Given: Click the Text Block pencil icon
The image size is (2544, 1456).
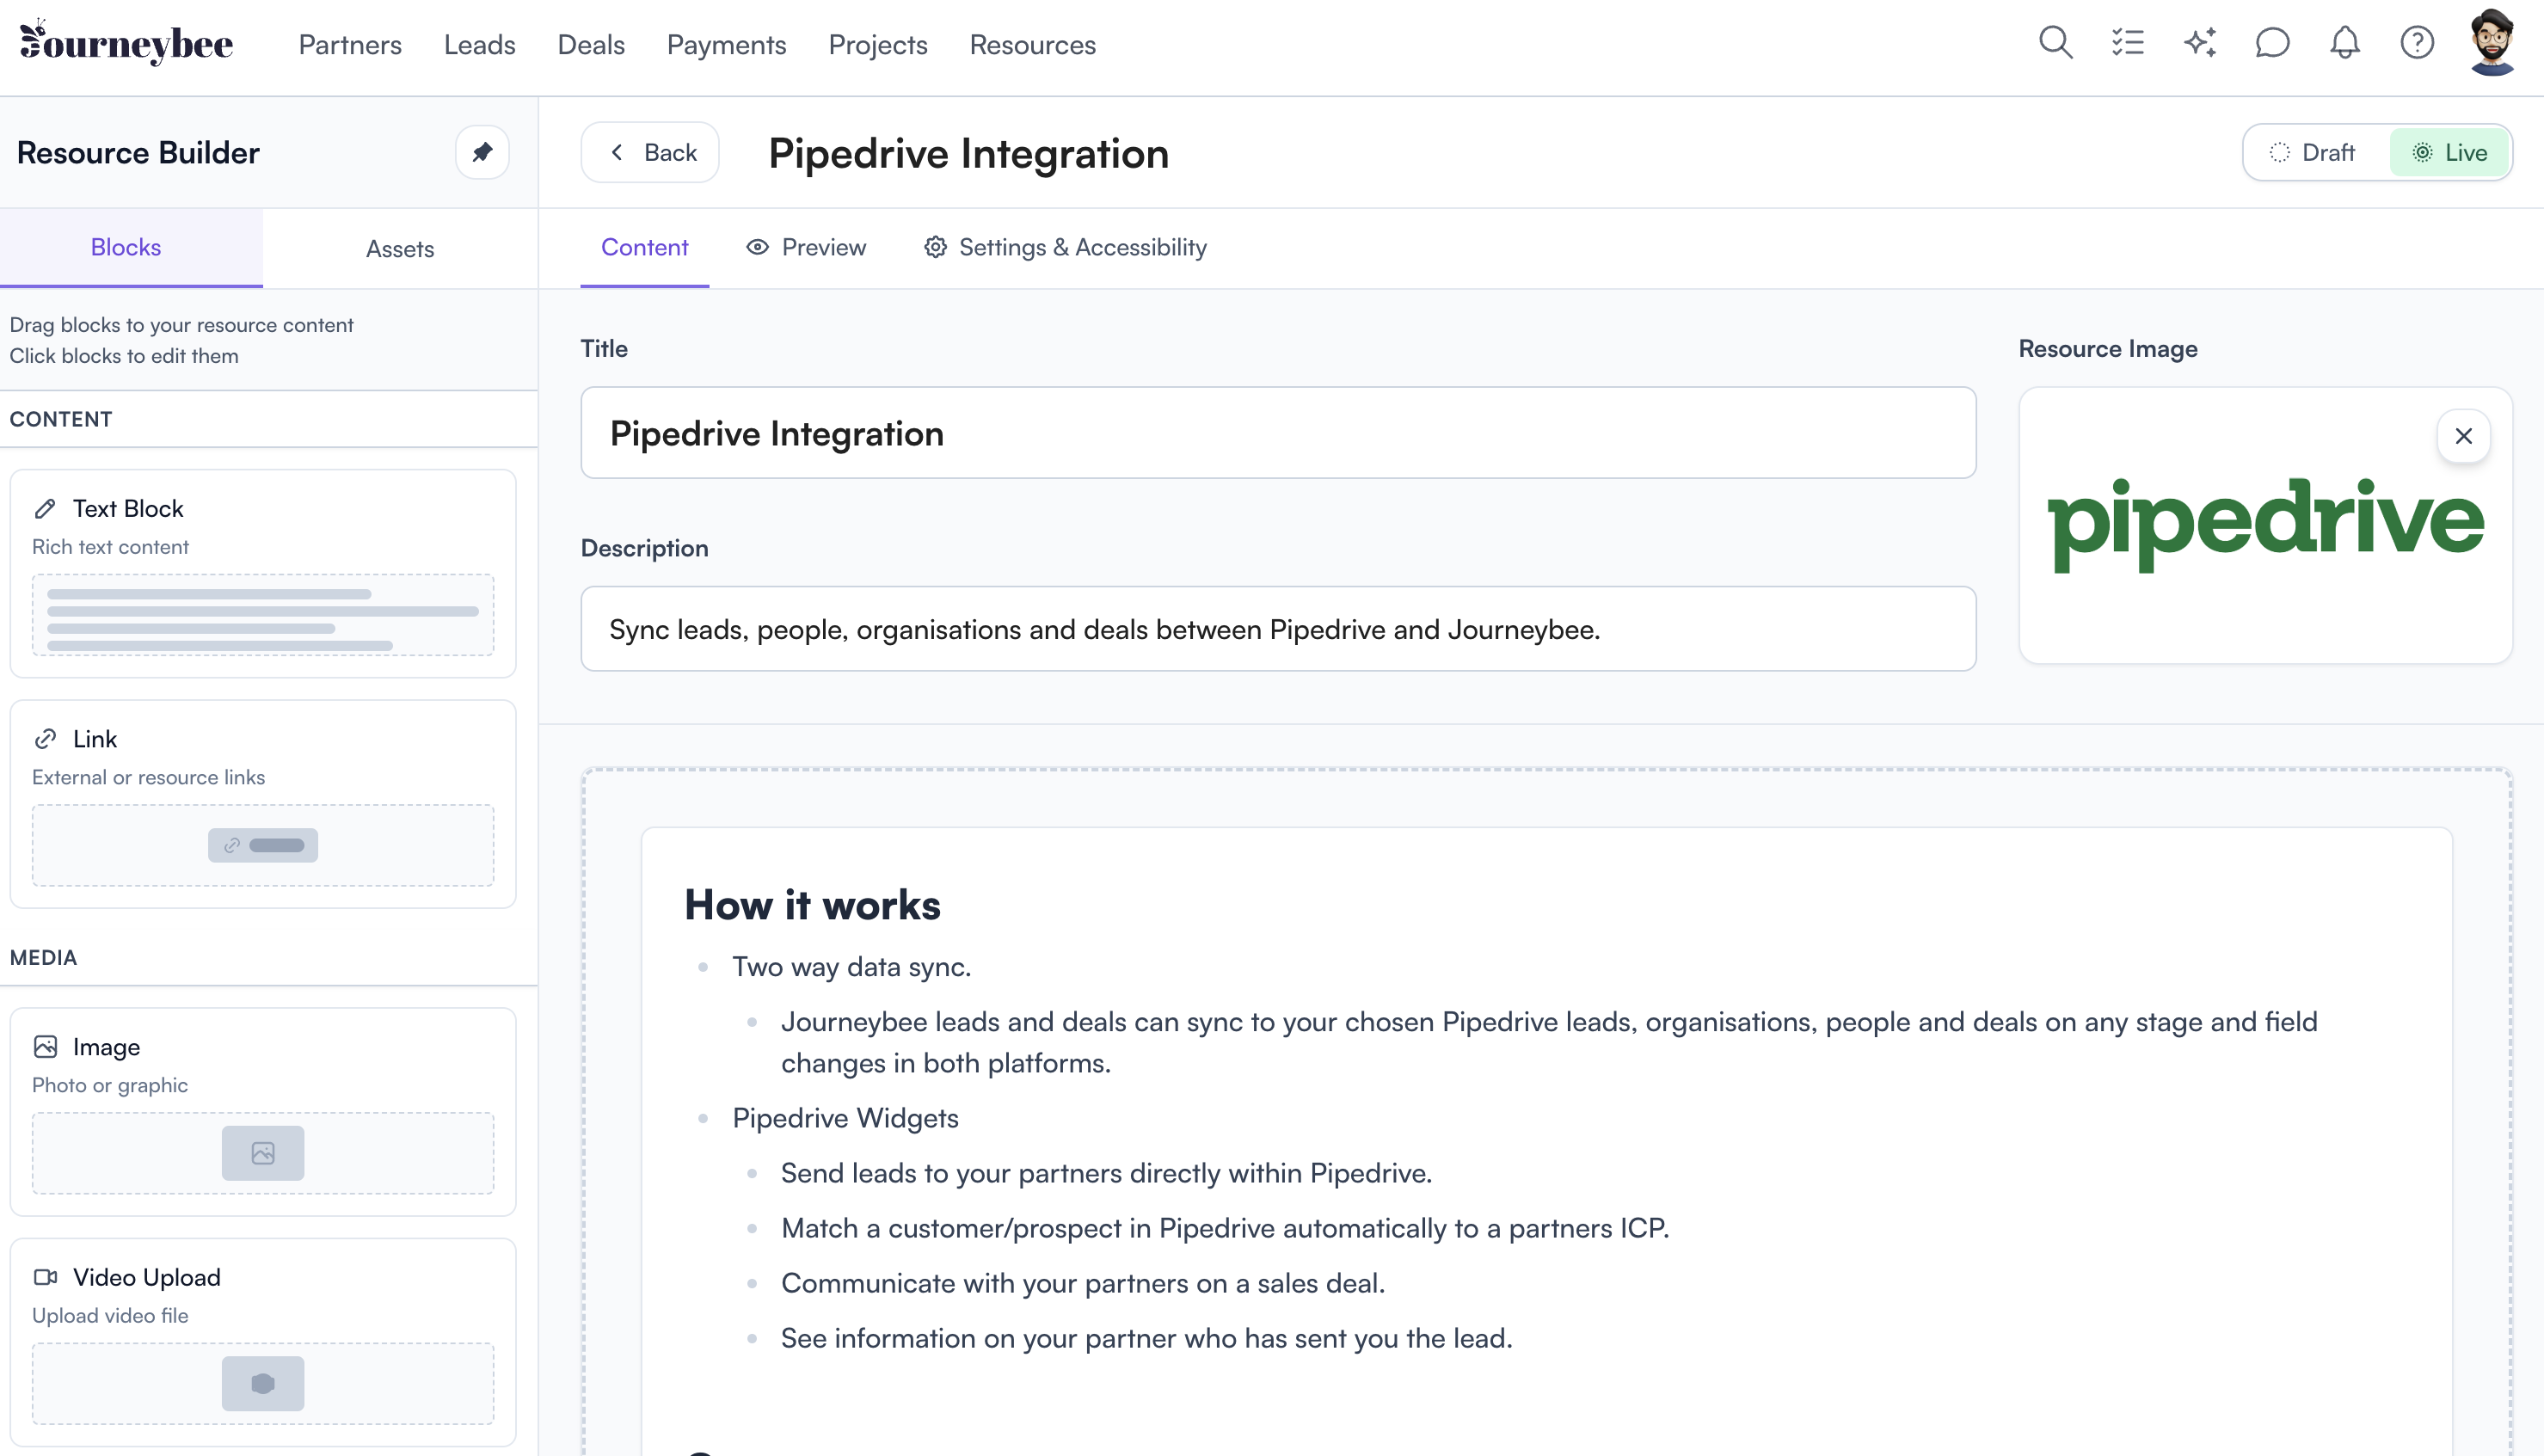Looking at the screenshot, I should tap(45, 508).
